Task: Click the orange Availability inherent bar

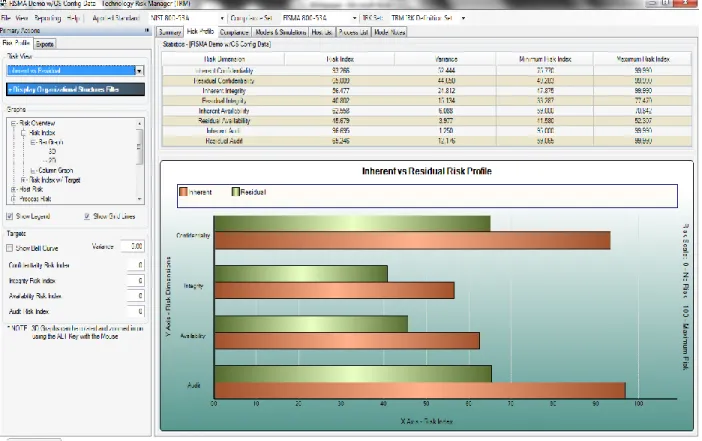Action: tap(347, 341)
